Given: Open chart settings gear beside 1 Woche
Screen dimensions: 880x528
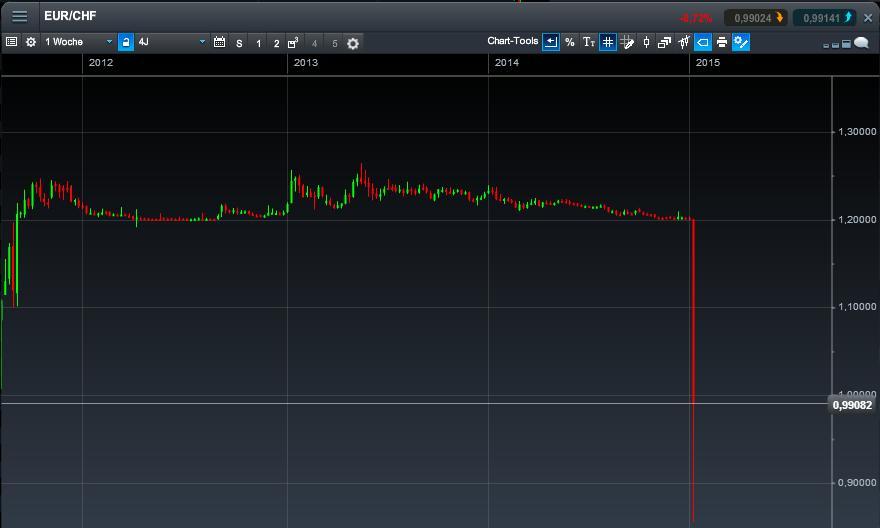Looking at the screenshot, I should pos(31,42).
